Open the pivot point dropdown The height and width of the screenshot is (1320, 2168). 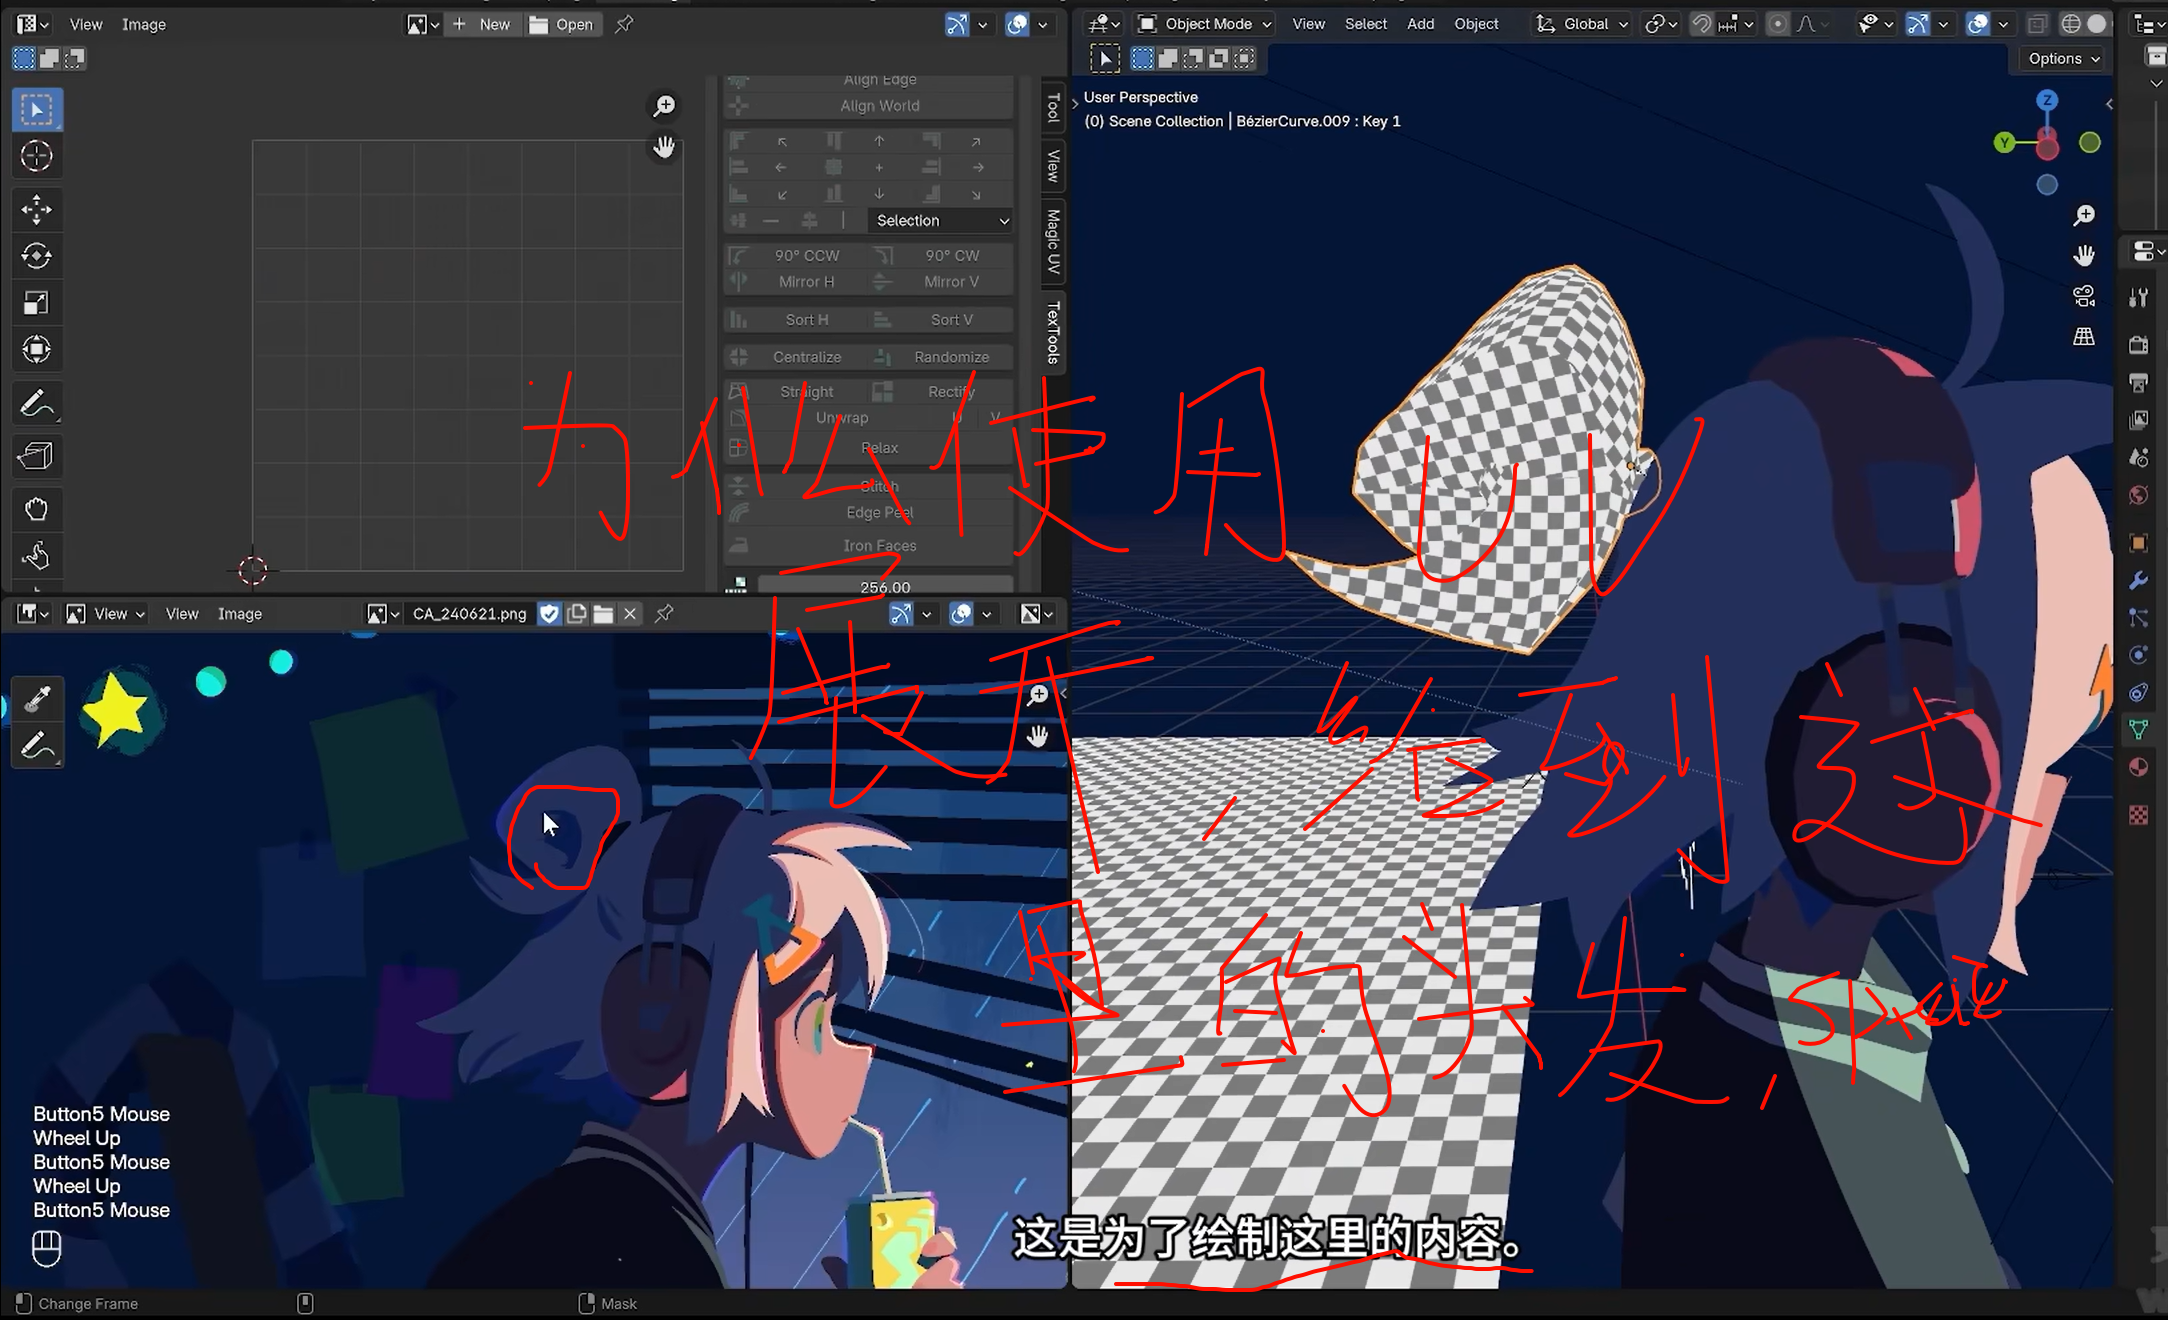[x=1662, y=24]
